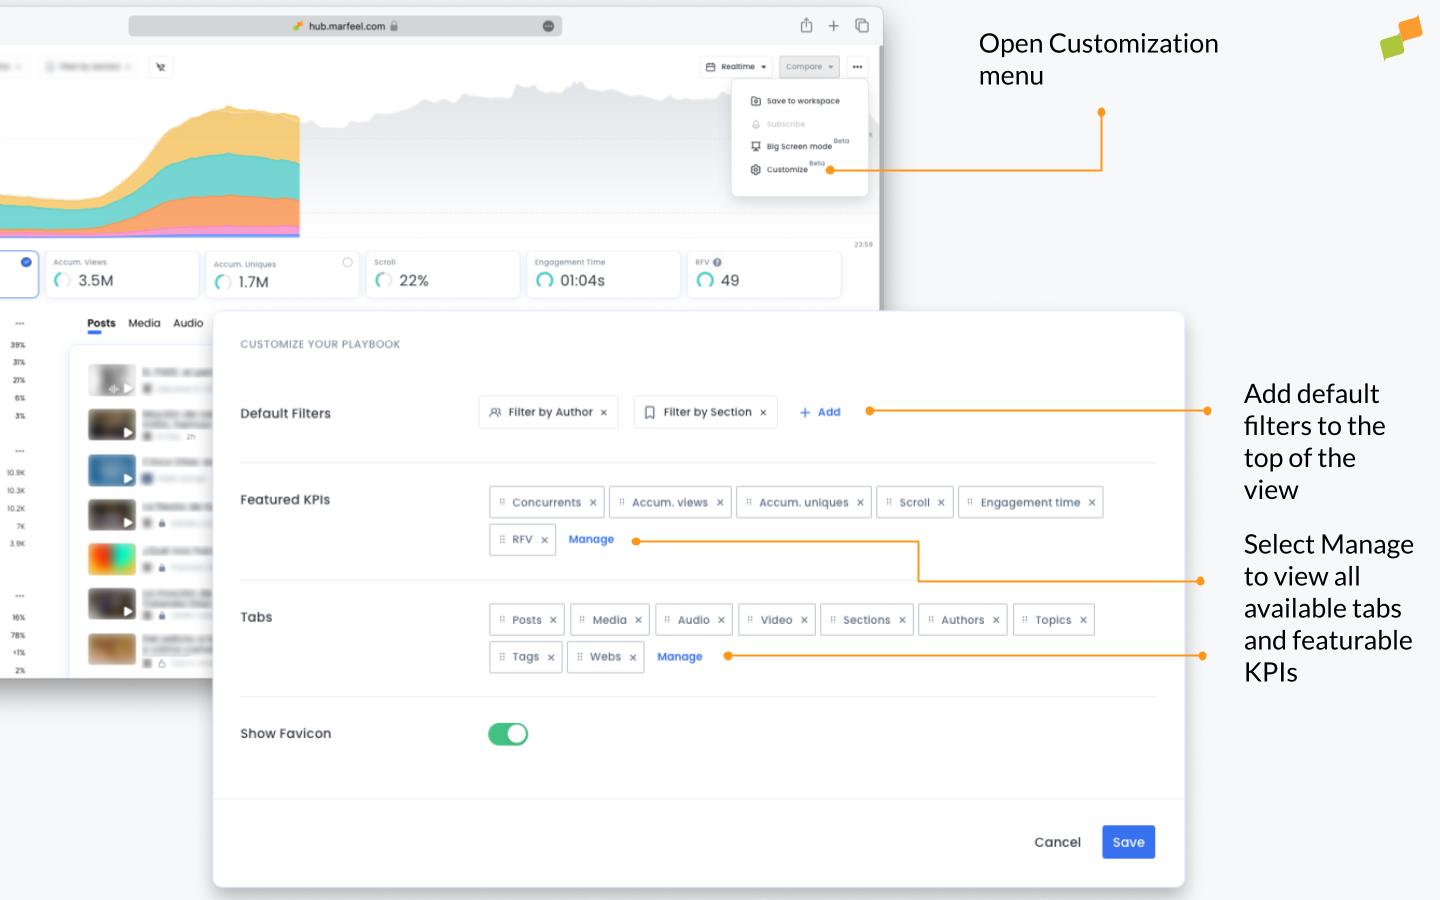Image resolution: width=1440 pixels, height=900 pixels.
Task: Click the Customize gear menu item
Action: 786,170
